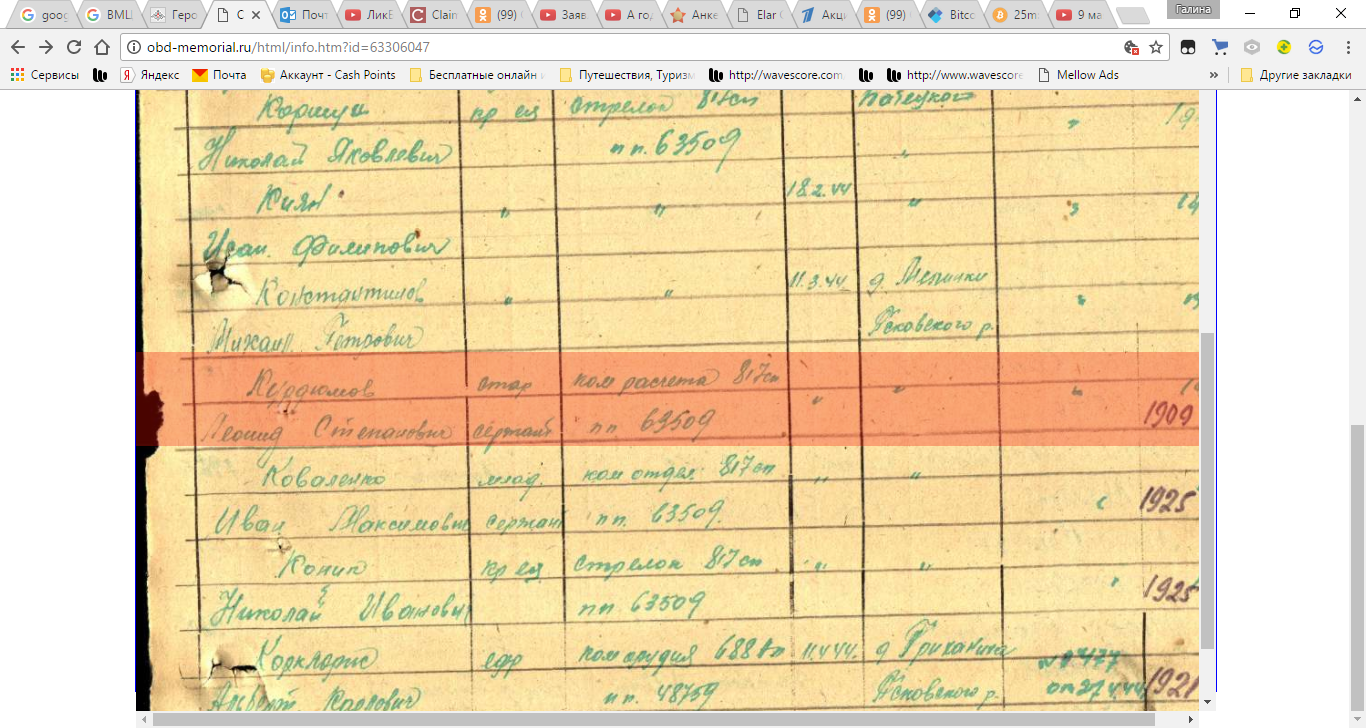Viewport: 1366px width, 728px height.
Task: Open the Яндекс bookmark
Action: pyautogui.click(x=150, y=75)
